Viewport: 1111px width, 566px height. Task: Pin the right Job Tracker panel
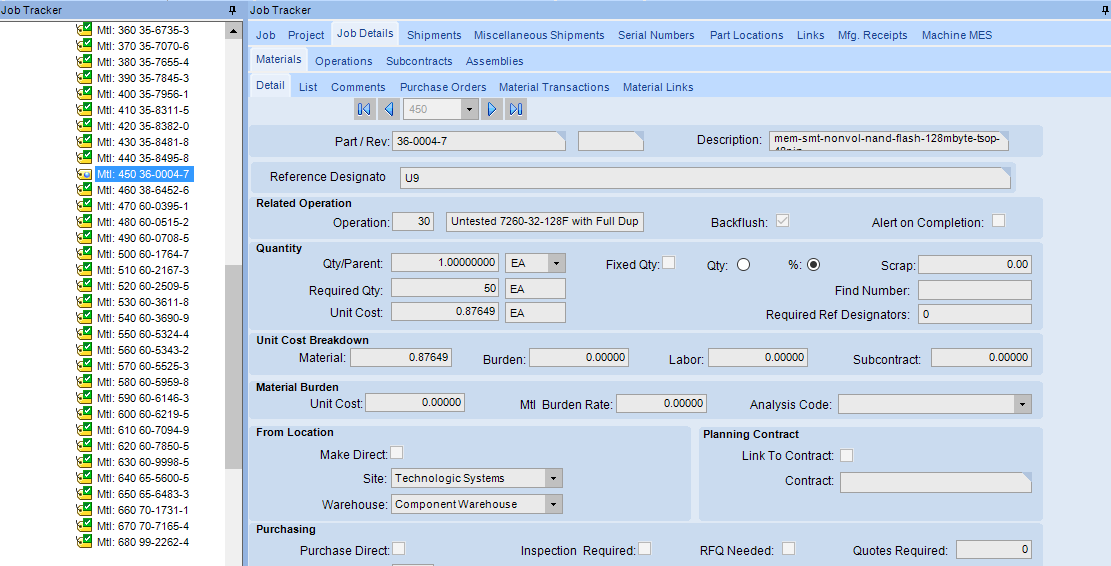1105,10
